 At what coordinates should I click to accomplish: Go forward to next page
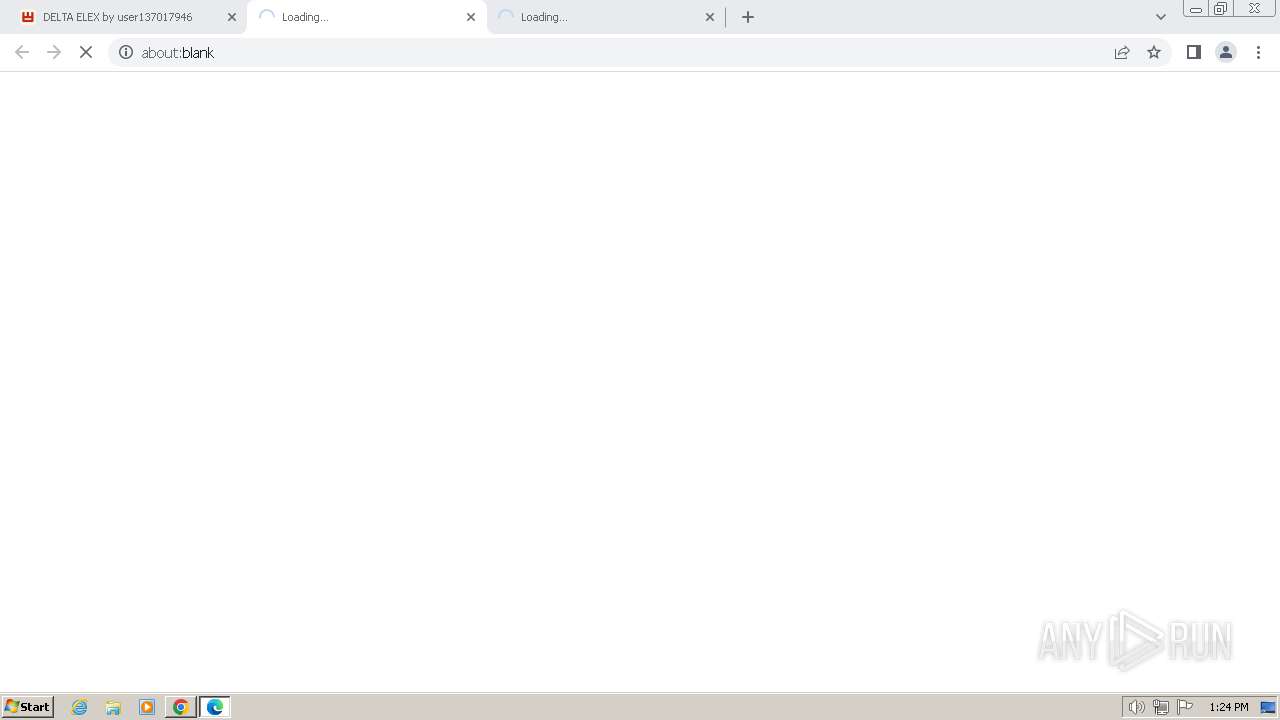[x=54, y=52]
